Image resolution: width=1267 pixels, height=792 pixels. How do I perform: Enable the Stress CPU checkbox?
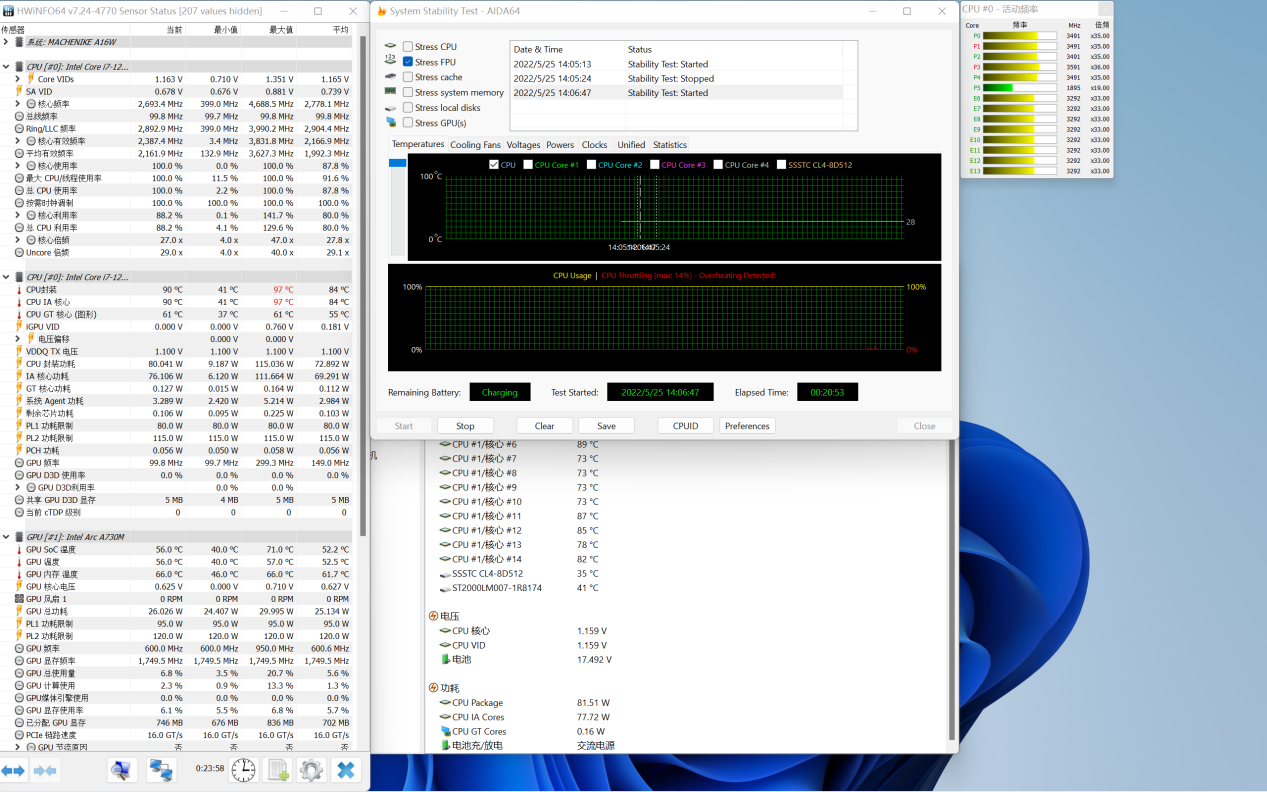pos(408,47)
